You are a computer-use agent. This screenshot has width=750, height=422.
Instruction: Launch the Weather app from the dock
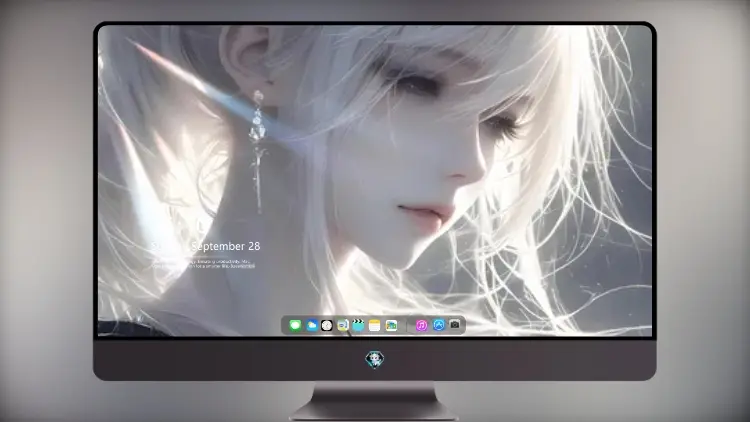(x=311, y=325)
